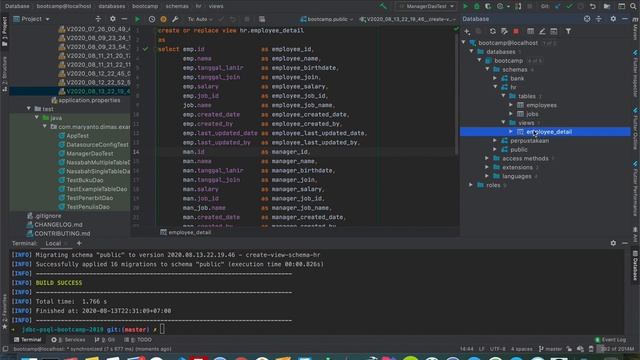Click memory usage indicator in status bar
This screenshot has height=360, width=640.
coord(617,349)
